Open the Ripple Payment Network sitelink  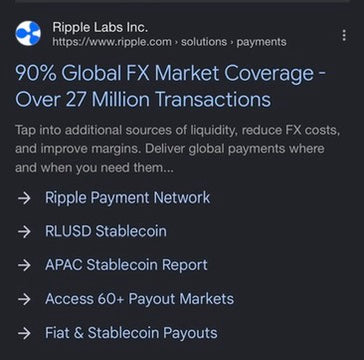click(128, 198)
